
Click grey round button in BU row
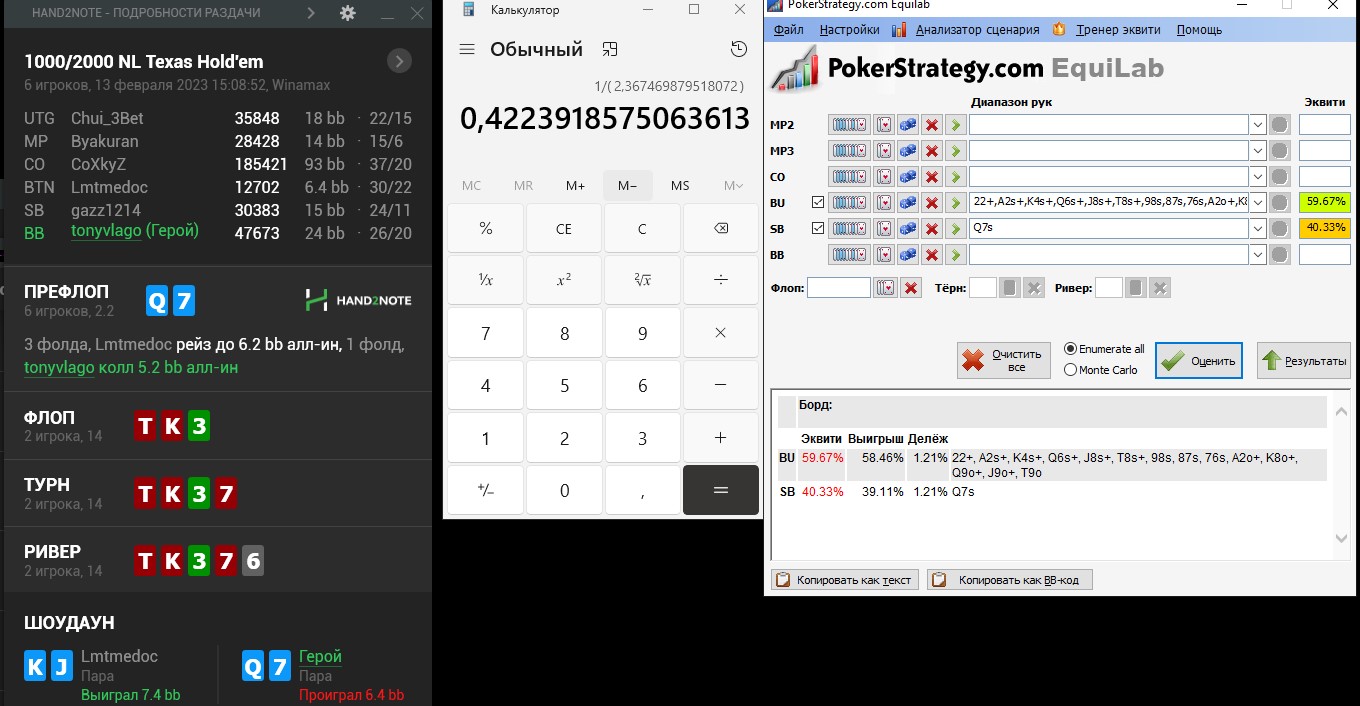click(x=1279, y=203)
